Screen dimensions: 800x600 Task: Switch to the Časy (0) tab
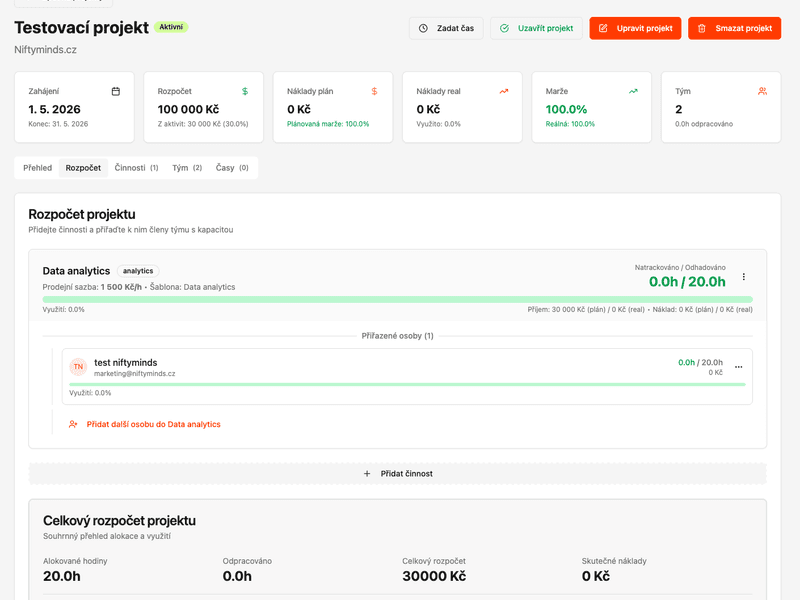click(232, 168)
